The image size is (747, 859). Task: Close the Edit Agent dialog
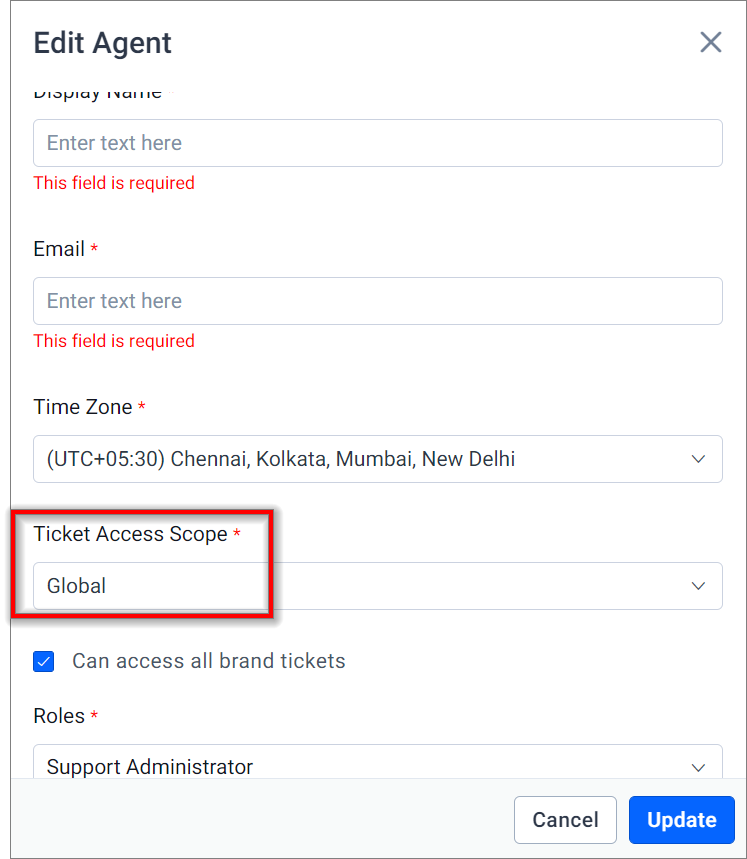pos(710,42)
